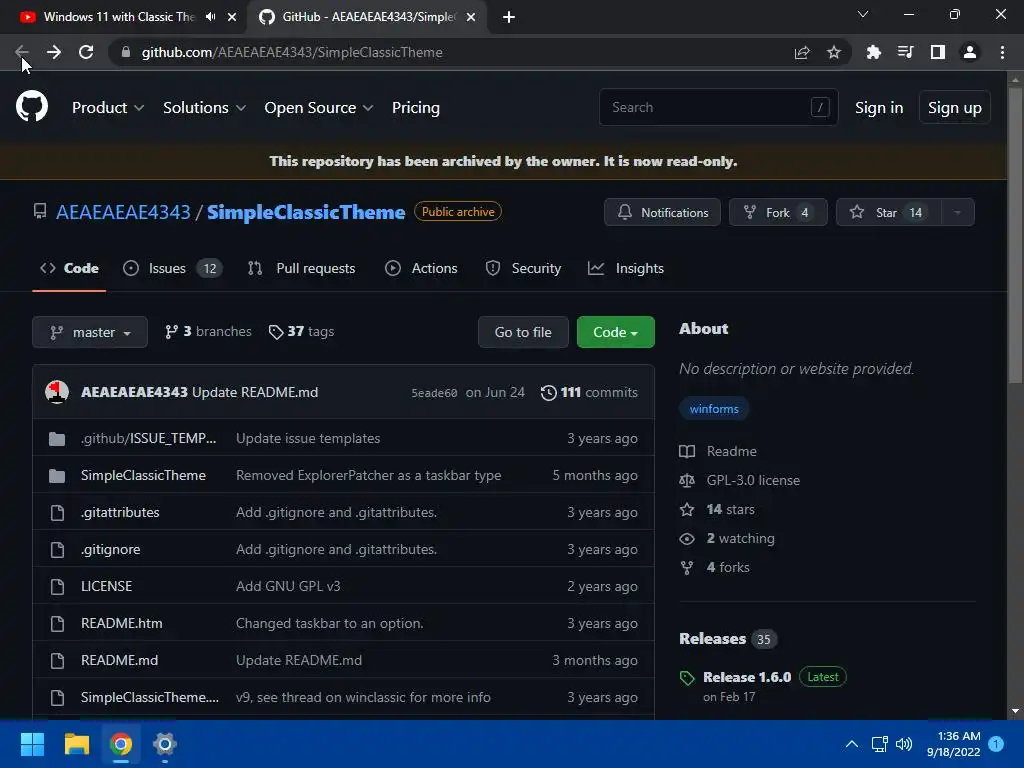Click the Go to file button
1024x768 pixels.
tap(523, 332)
